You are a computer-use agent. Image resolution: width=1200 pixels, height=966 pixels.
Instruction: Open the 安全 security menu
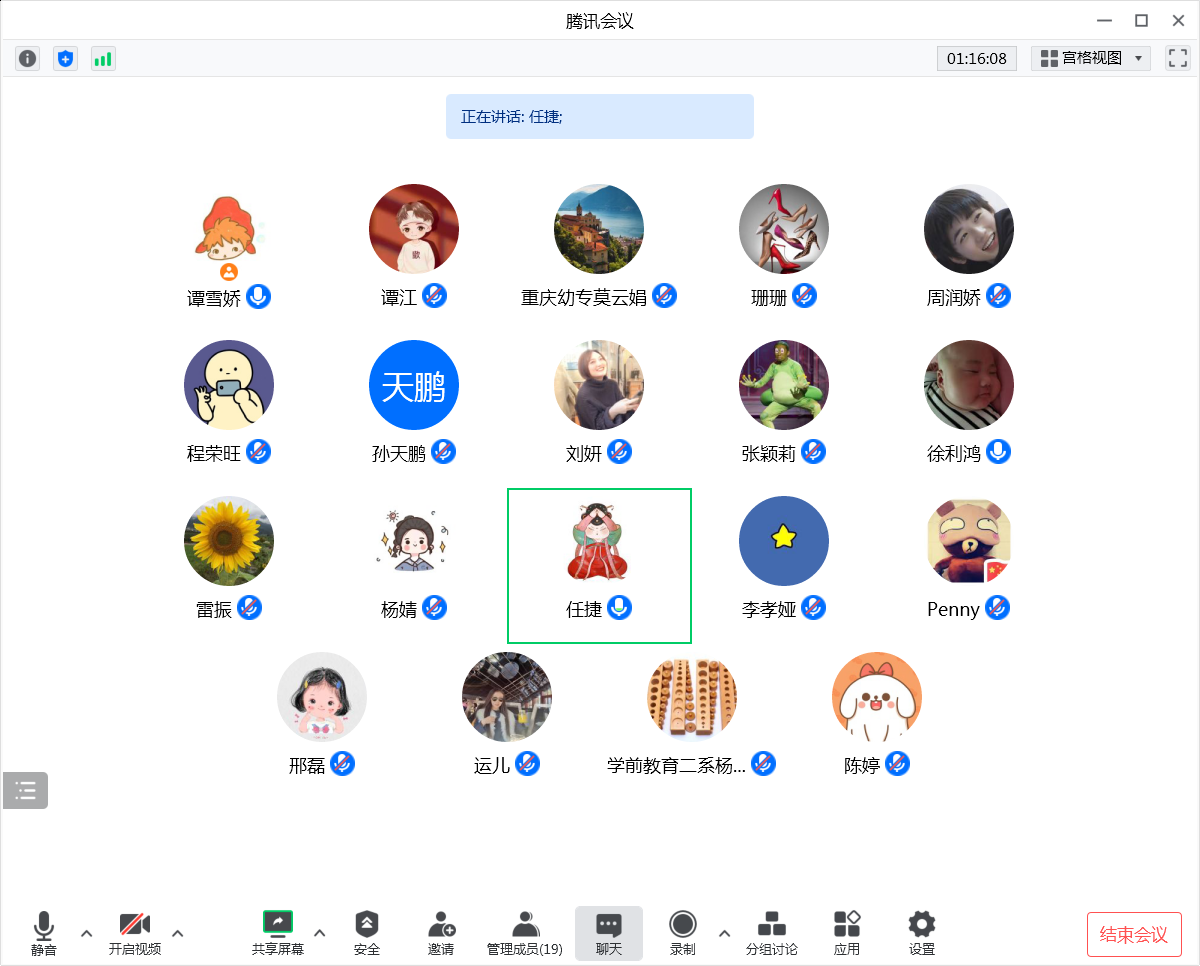pos(367,934)
